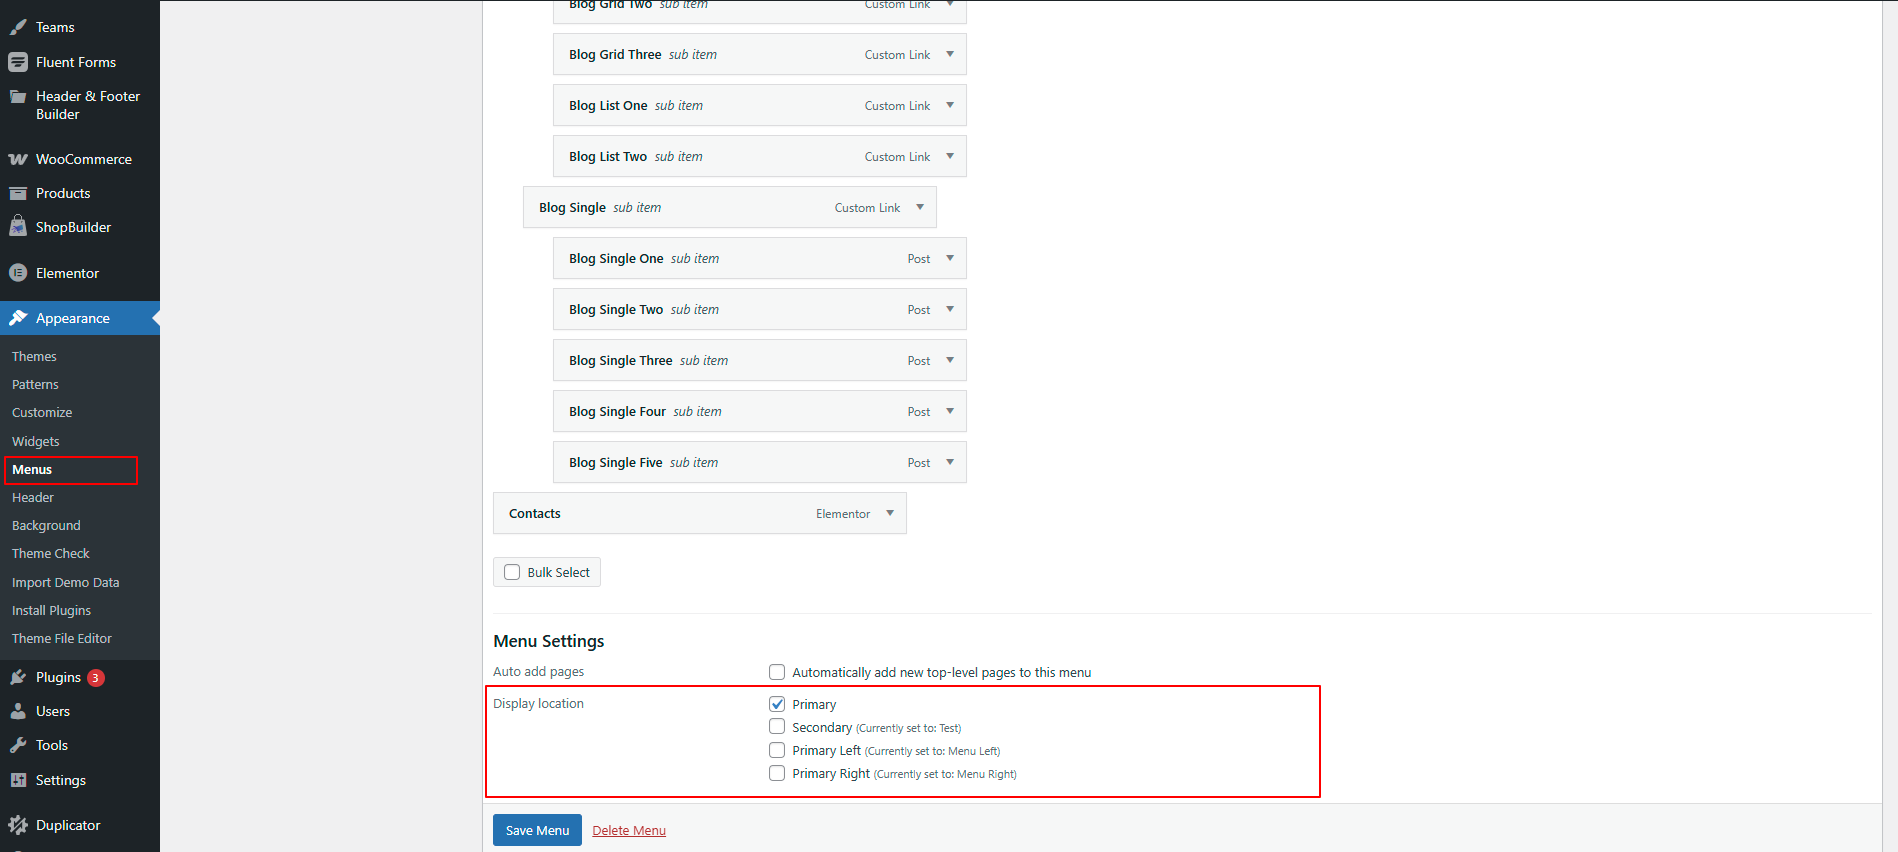This screenshot has width=1898, height=852.
Task: Open the Theme File Editor link
Action: 62,638
